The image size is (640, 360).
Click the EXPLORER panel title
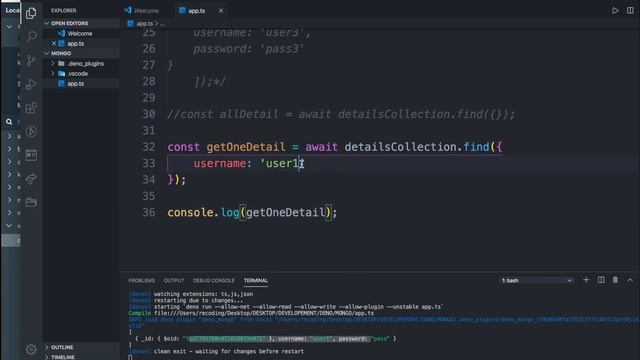[x=64, y=11]
